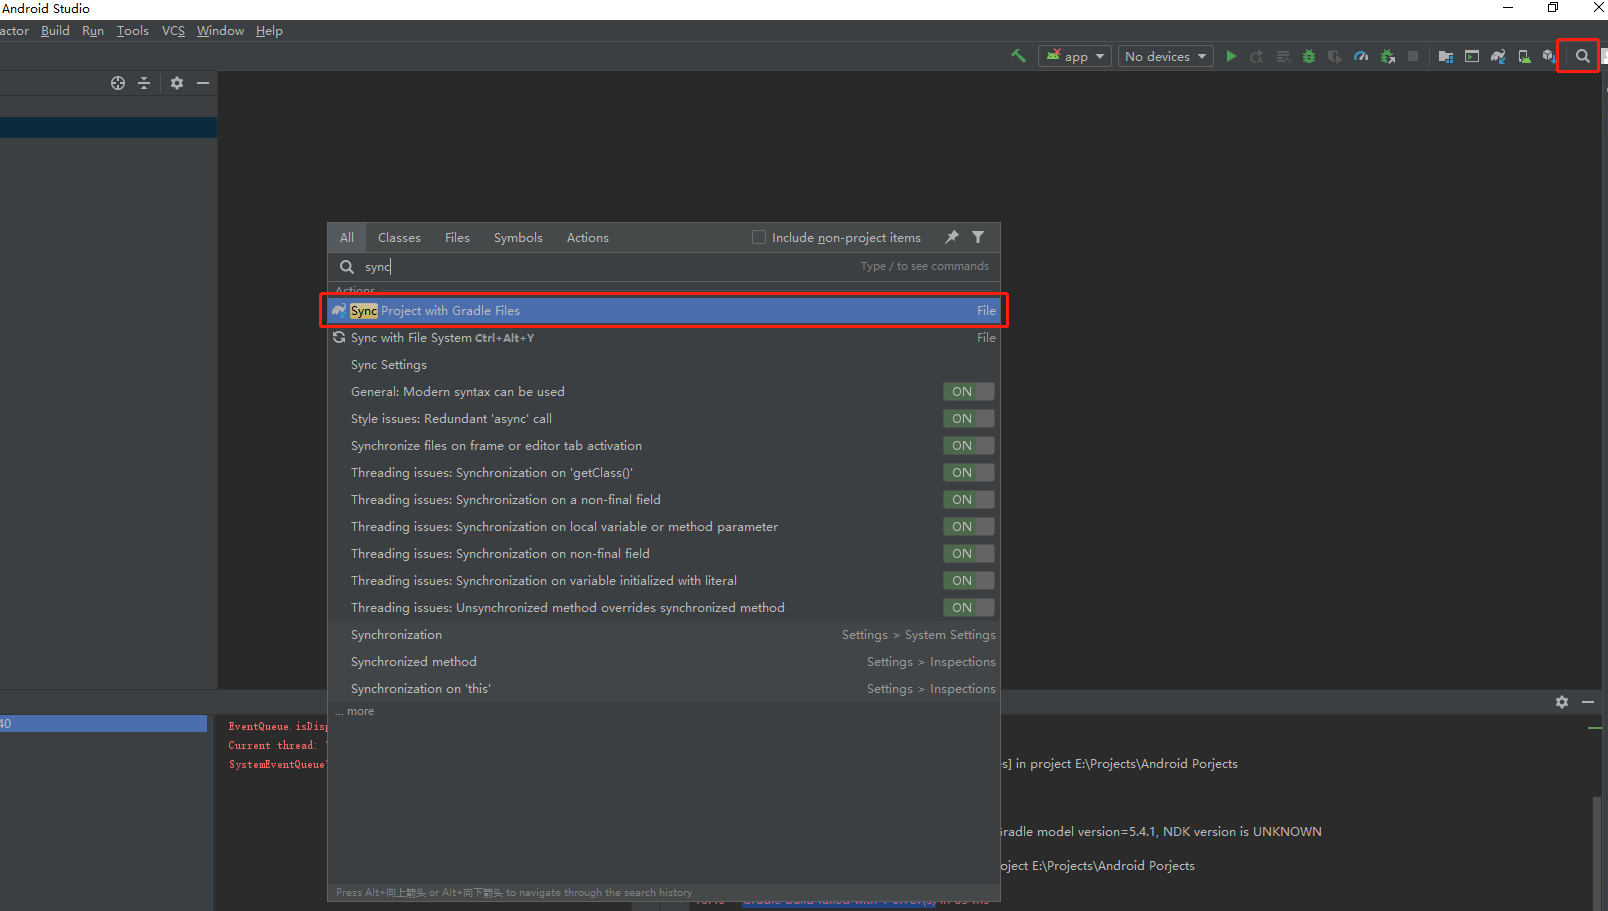1608x911 pixels.
Task: Toggle 'Style issues: Redundant async call' switch
Action: point(968,419)
